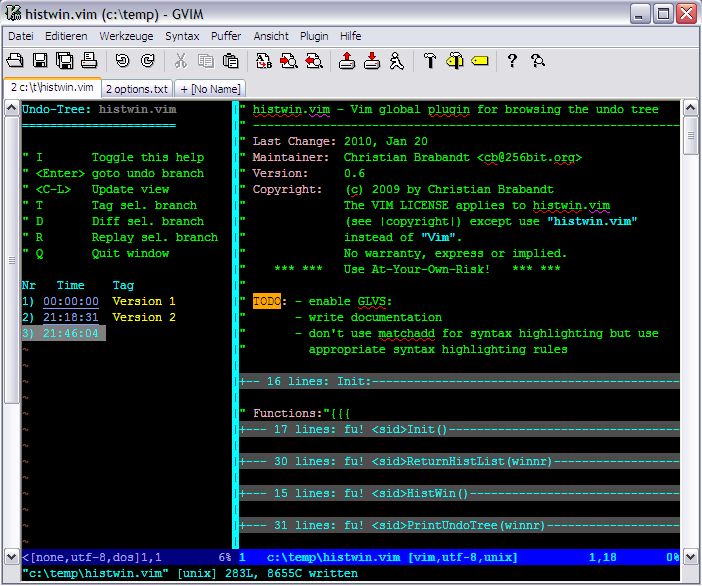
Task: Click the Load session icon
Action: click(x=347, y=61)
